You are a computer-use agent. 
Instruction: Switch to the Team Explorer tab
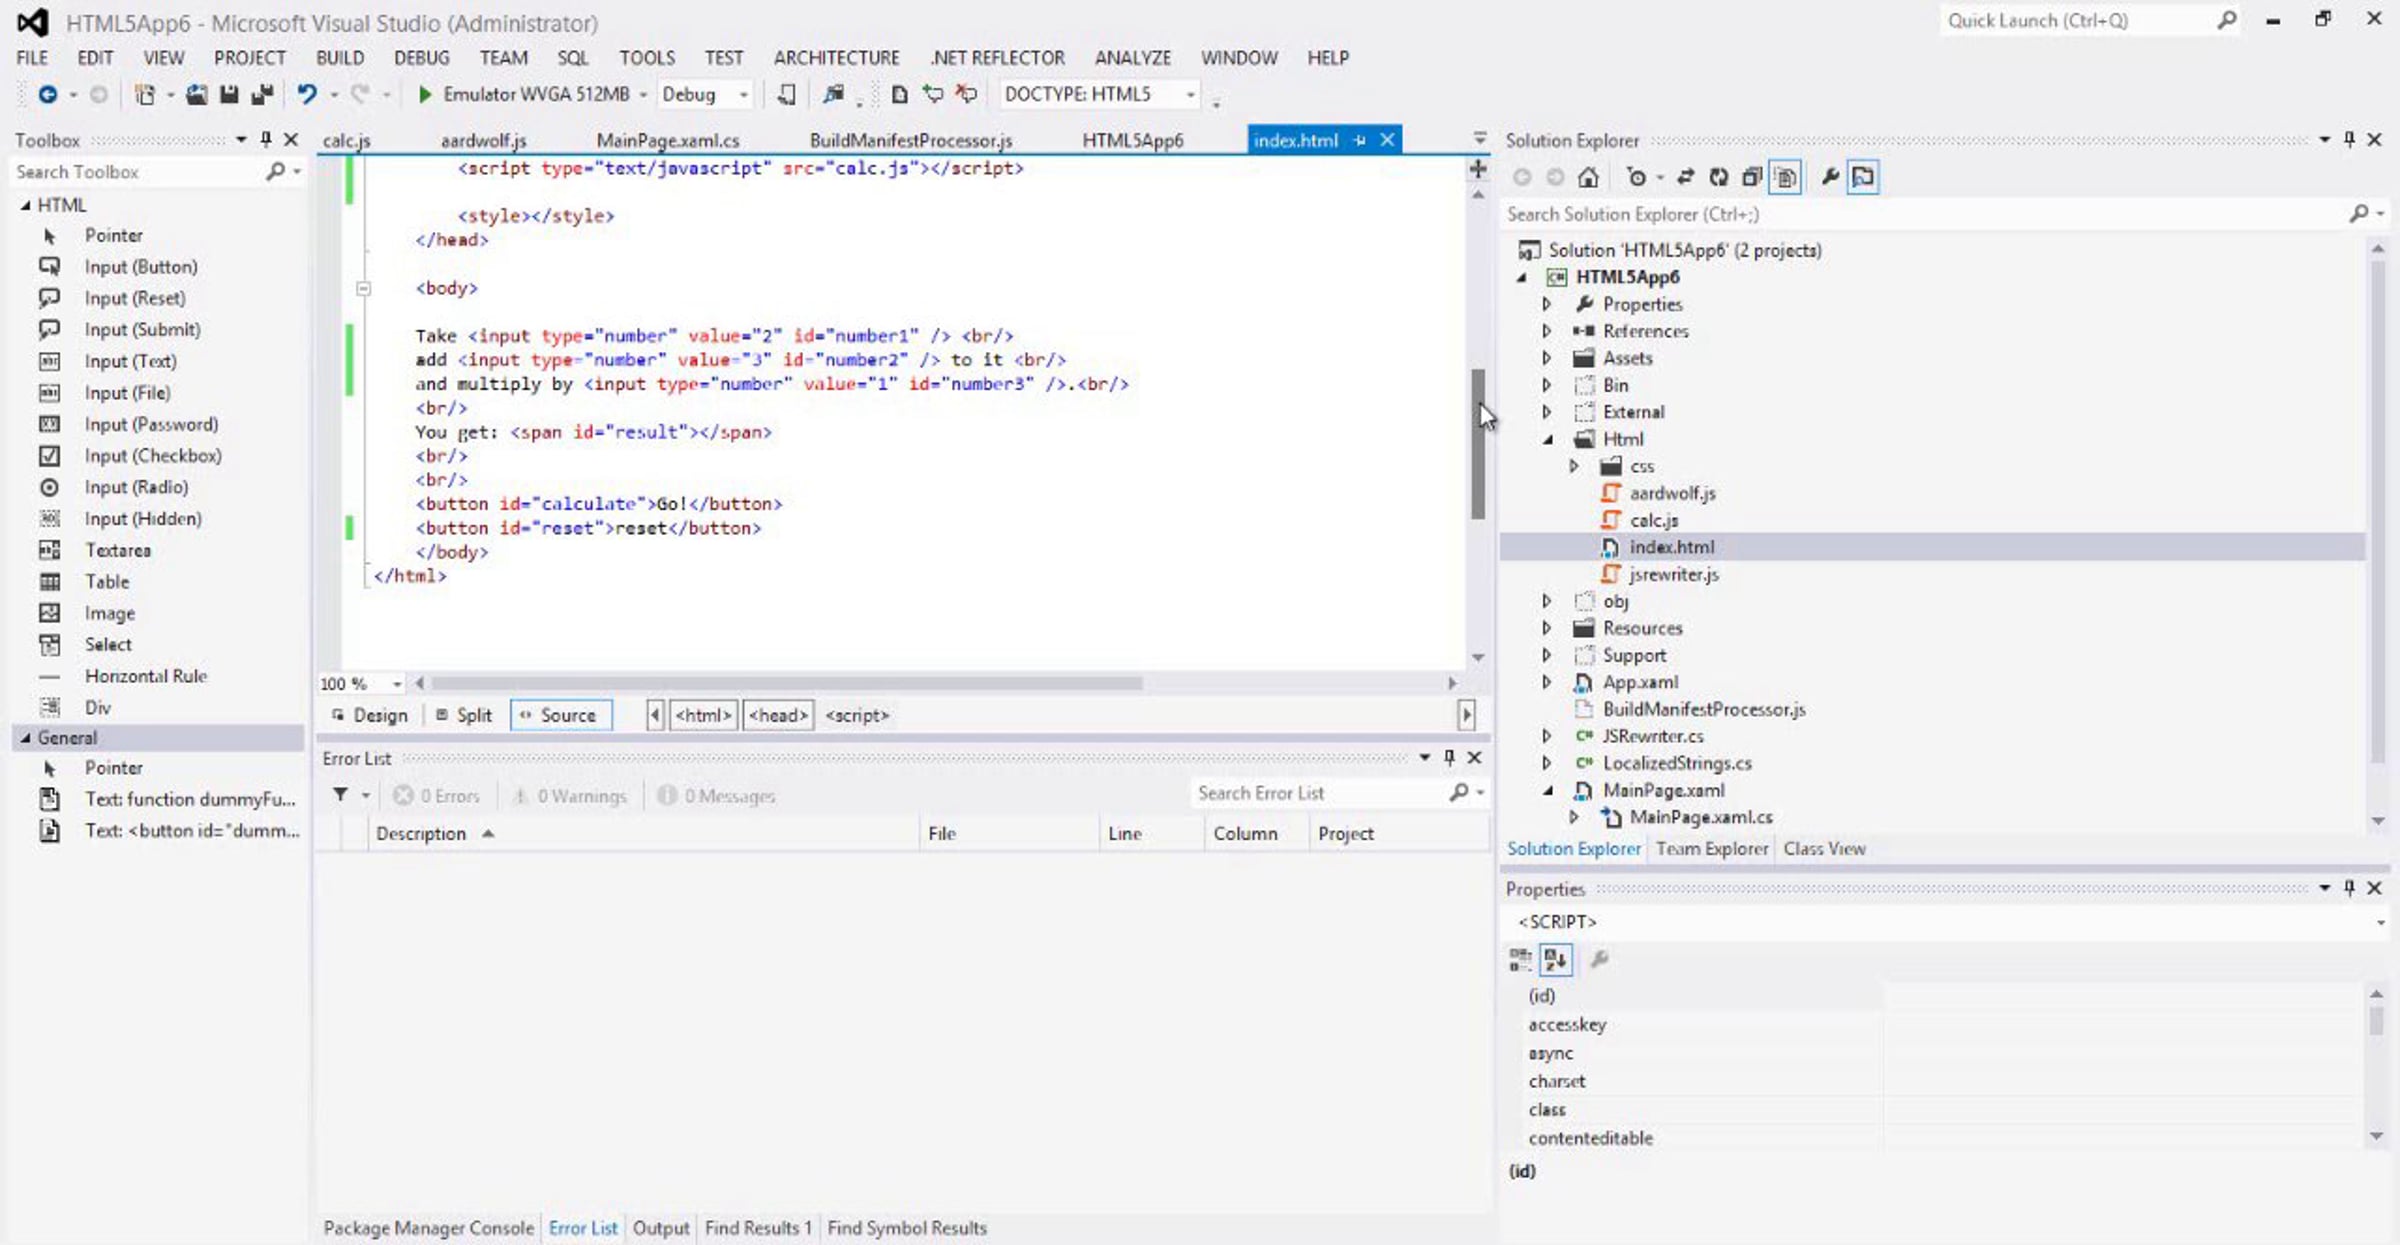1711,849
